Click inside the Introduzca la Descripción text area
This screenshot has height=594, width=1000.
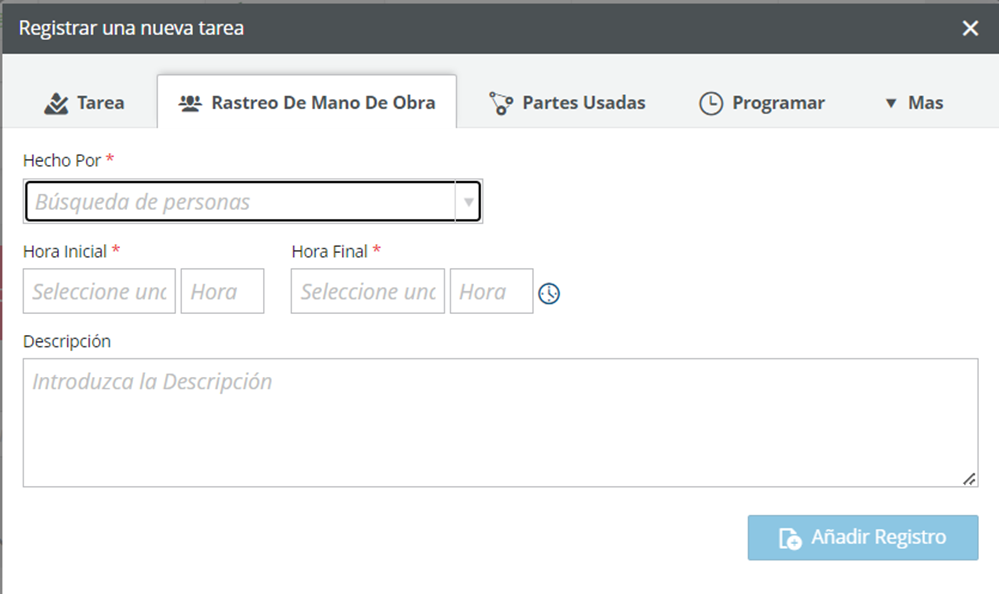point(501,422)
